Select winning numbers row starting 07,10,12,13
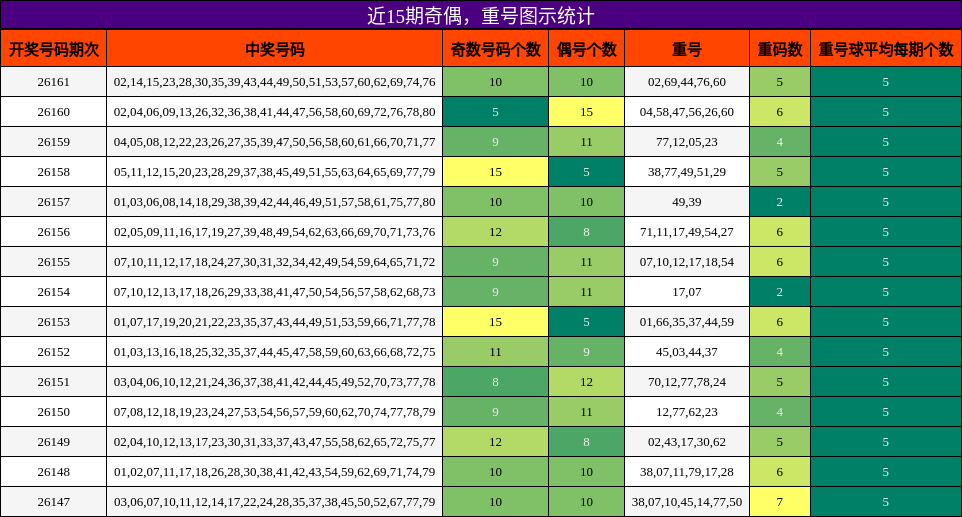962x517 pixels. tap(274, 292)
